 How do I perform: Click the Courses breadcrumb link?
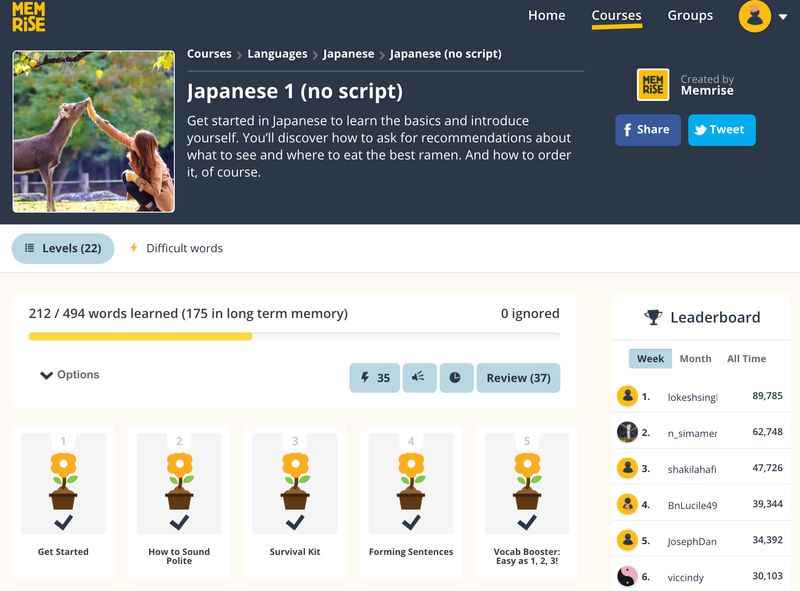209,54
